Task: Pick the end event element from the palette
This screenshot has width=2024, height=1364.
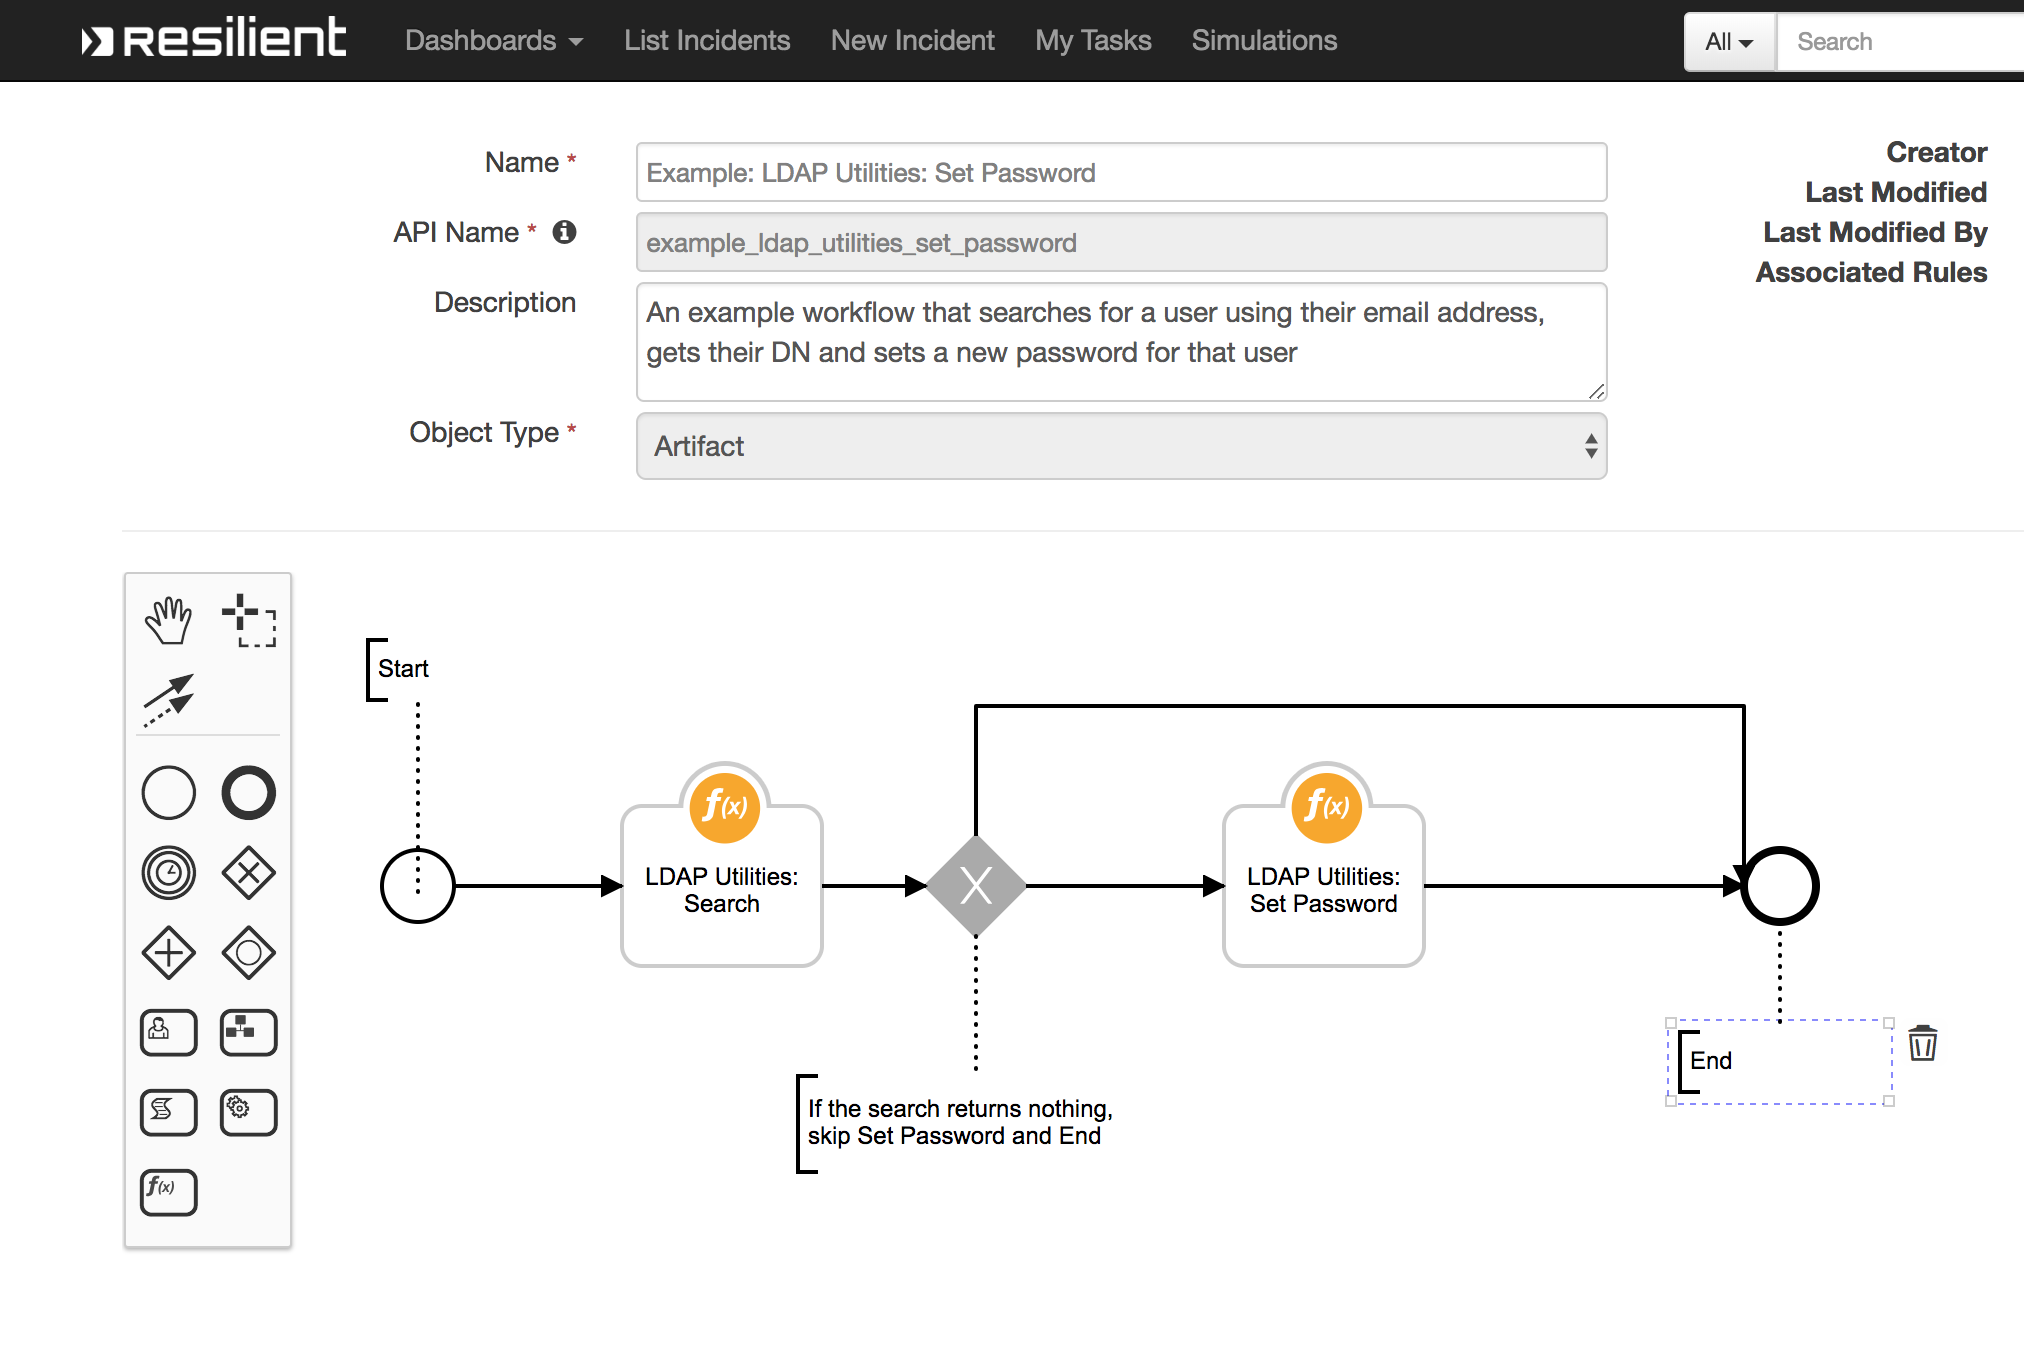Action: coord(248,792)
